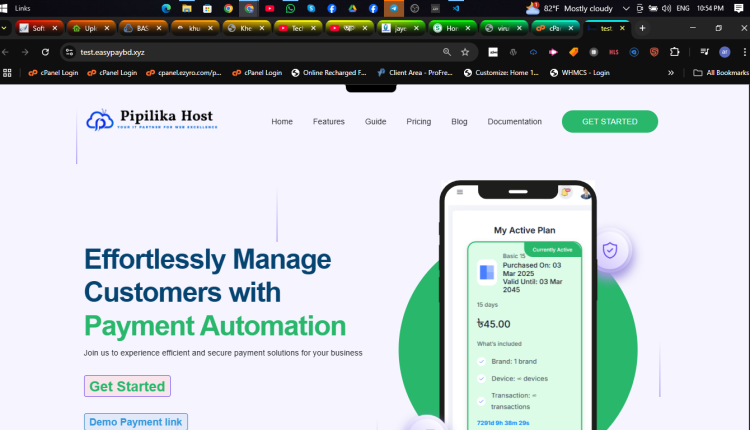
Task: Reload the page with the refresh icon
Action: (x=45, y=52)
